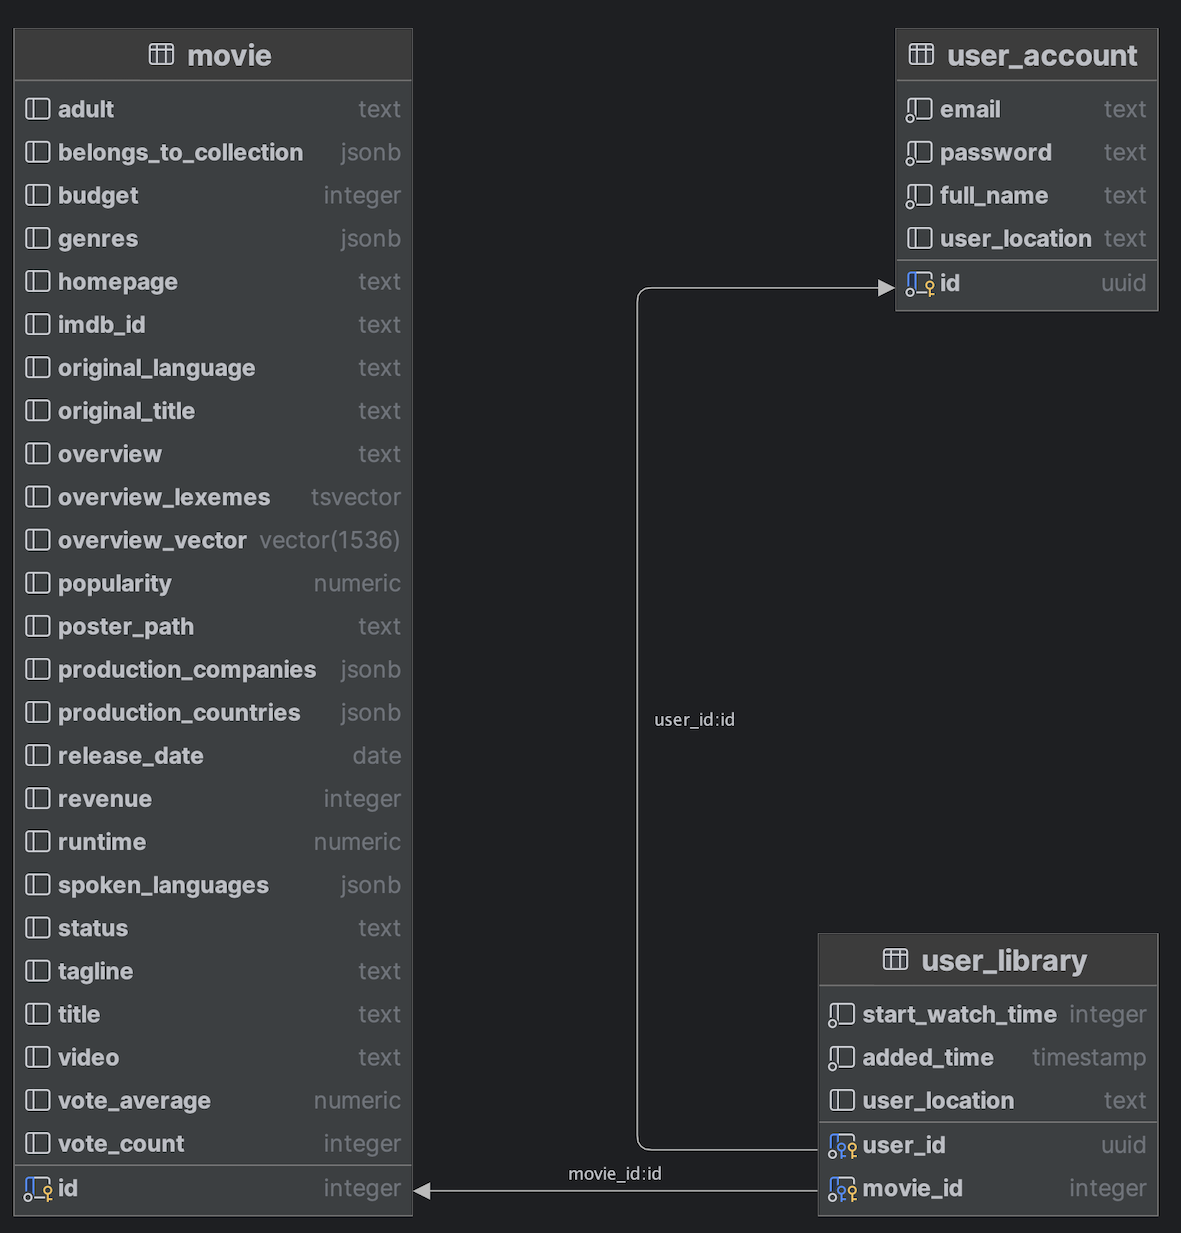The height and width of the screenshot is (1233, 1181).
Task: Click the arrowhead pointing at user_account id
Action: pyautogui.click(x=885, y=286)
